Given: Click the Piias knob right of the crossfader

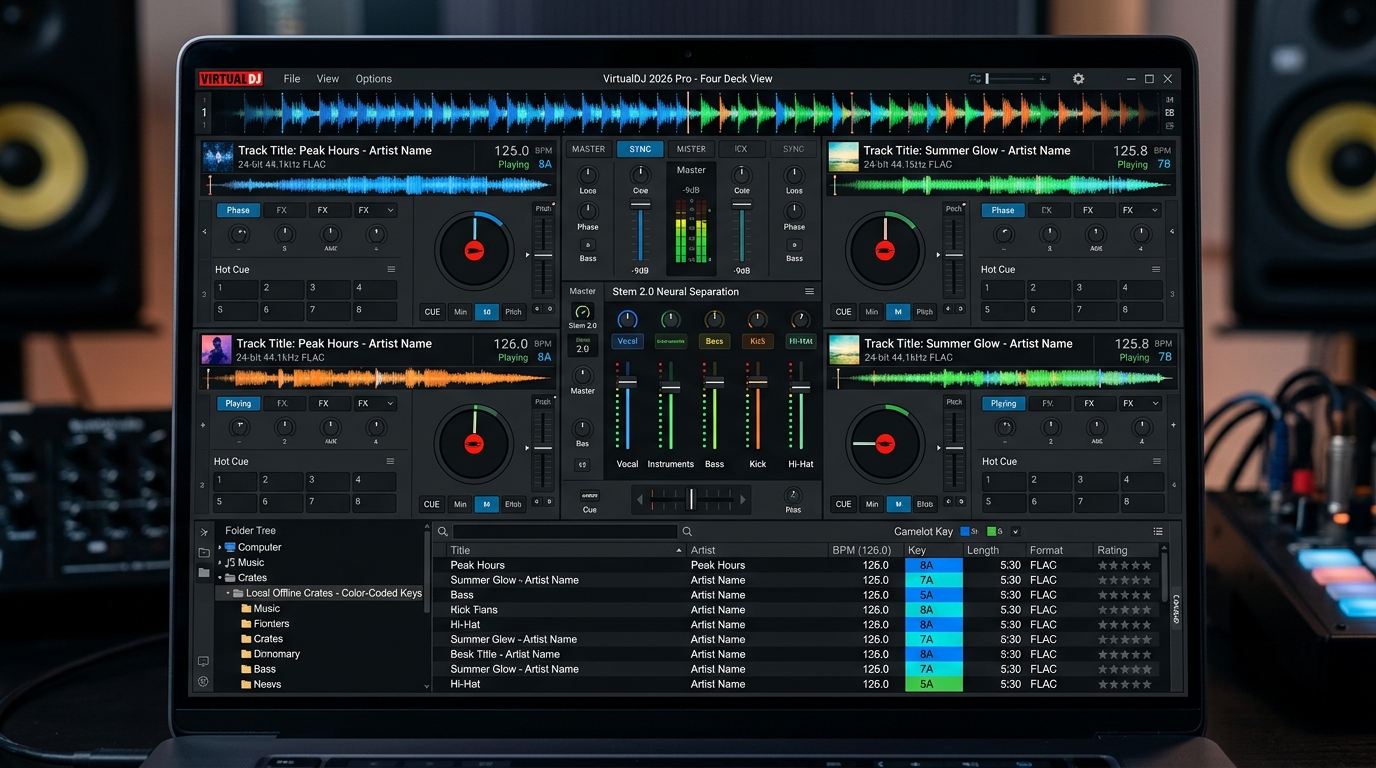Looking at the screenshot, I should [793, 495].
